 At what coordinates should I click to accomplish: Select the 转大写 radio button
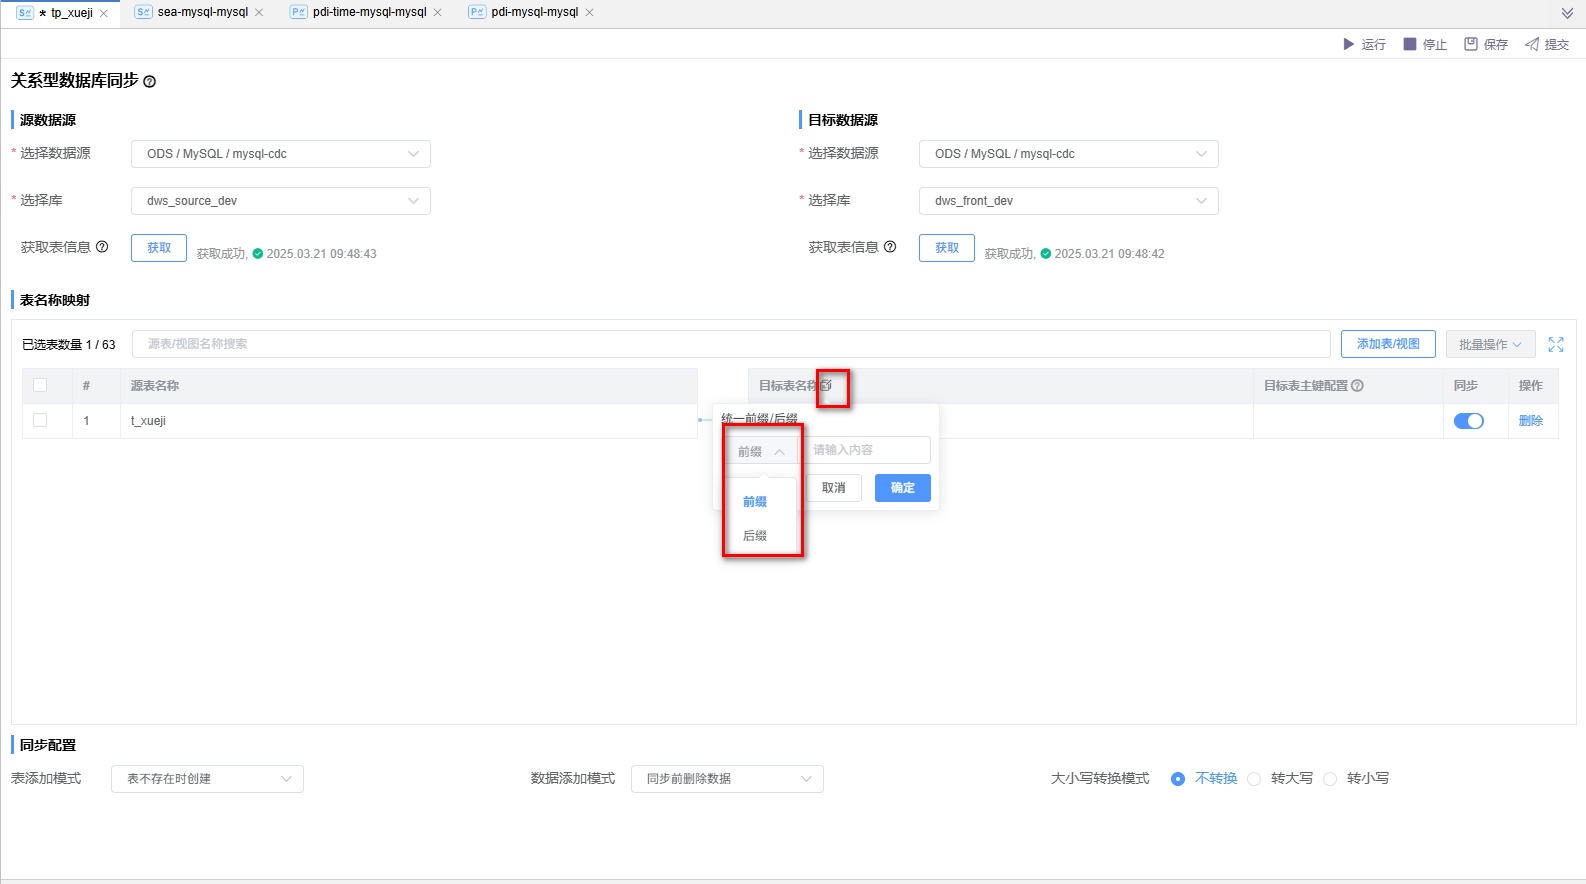click(x=1254, y=779)
